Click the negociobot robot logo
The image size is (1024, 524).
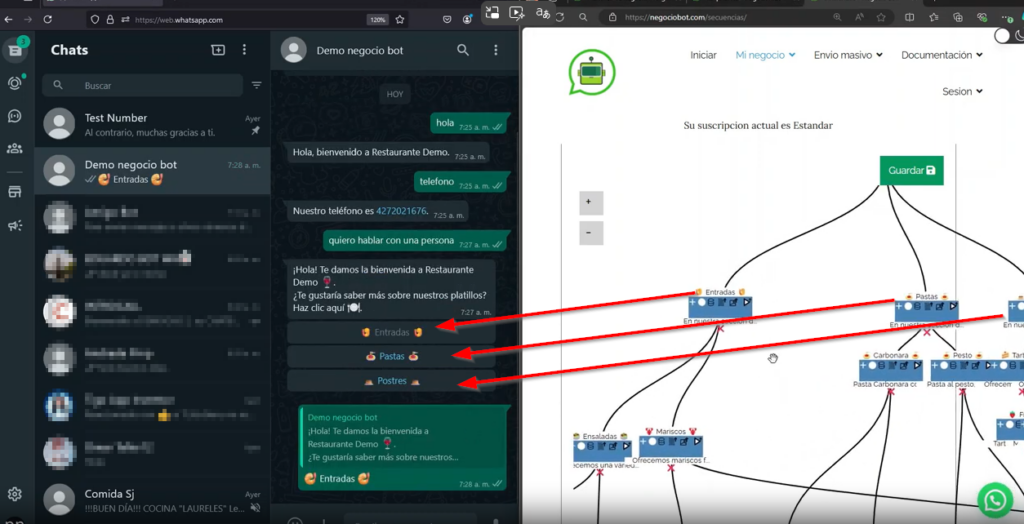[x=592, y=72]
